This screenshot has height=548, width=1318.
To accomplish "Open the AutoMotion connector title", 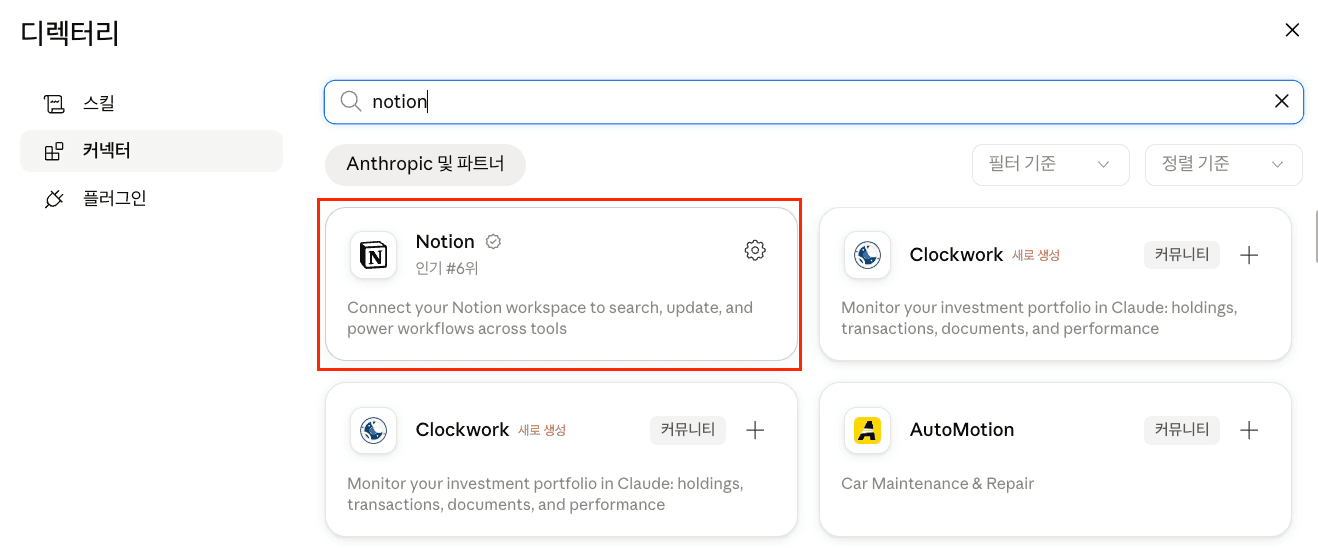I will pyautogui.click(x=962, y=430).
